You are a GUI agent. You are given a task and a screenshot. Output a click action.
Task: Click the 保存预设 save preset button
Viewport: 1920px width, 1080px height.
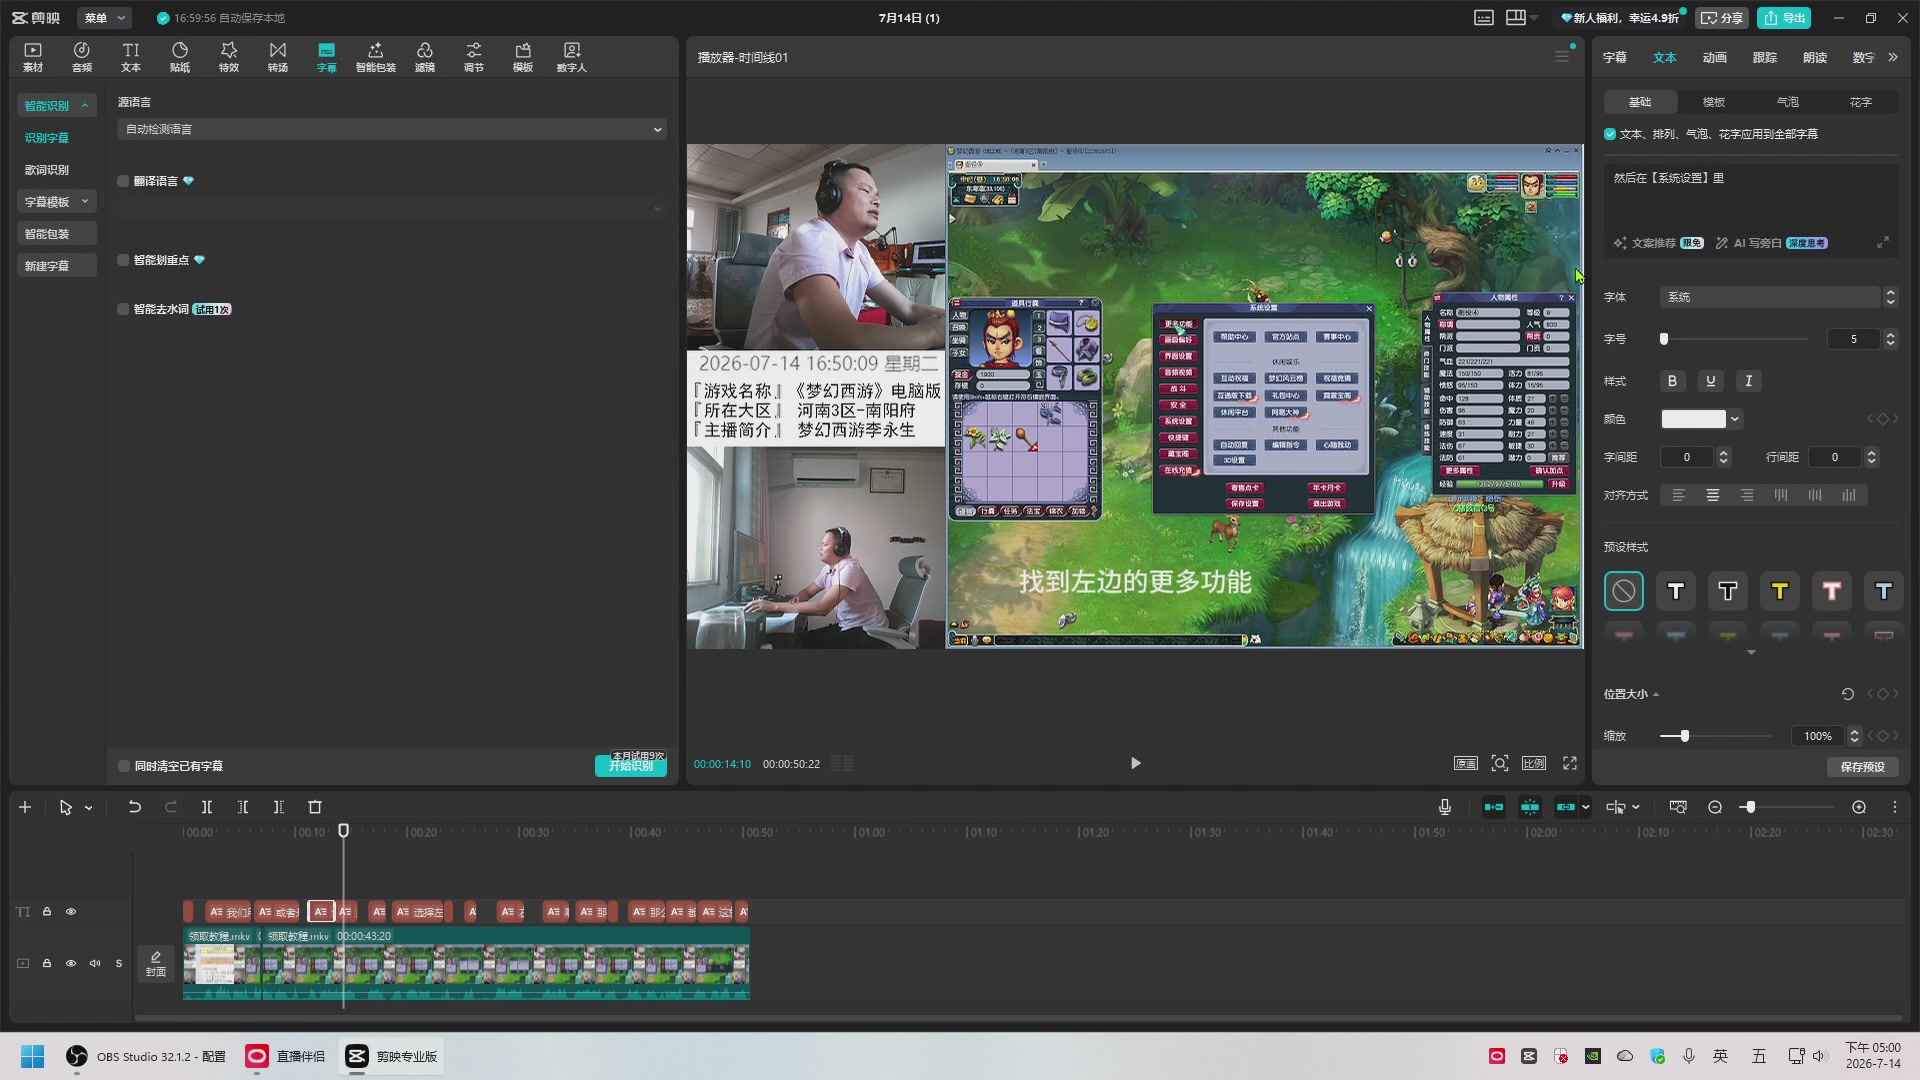pyautogui.click(x=1863, y=767)
